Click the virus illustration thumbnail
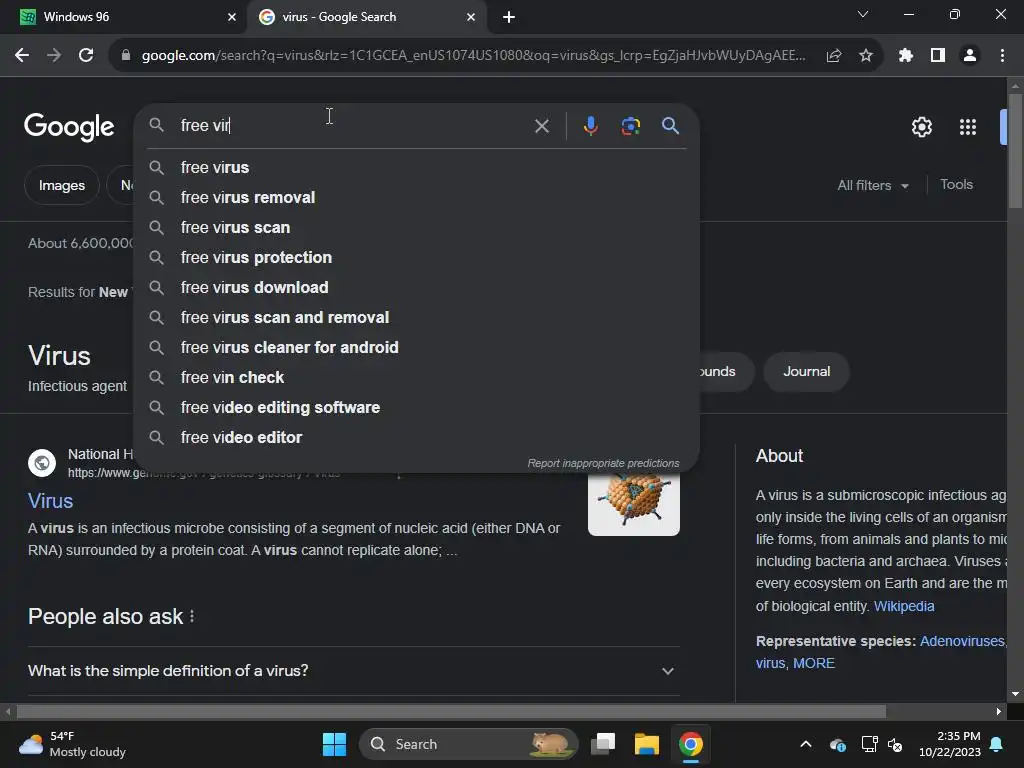1024x768 pixels. coord(633,503)
